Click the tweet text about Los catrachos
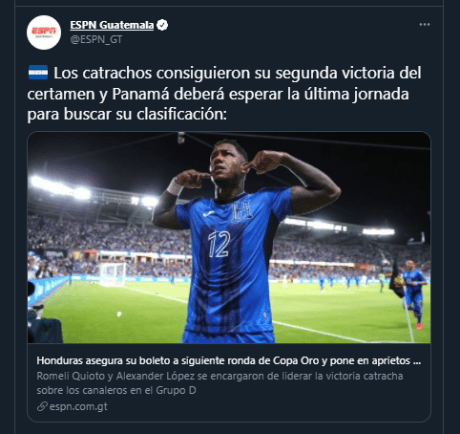Screen dimensions: 460x434 pyautogui.click(x=224, y=94)
